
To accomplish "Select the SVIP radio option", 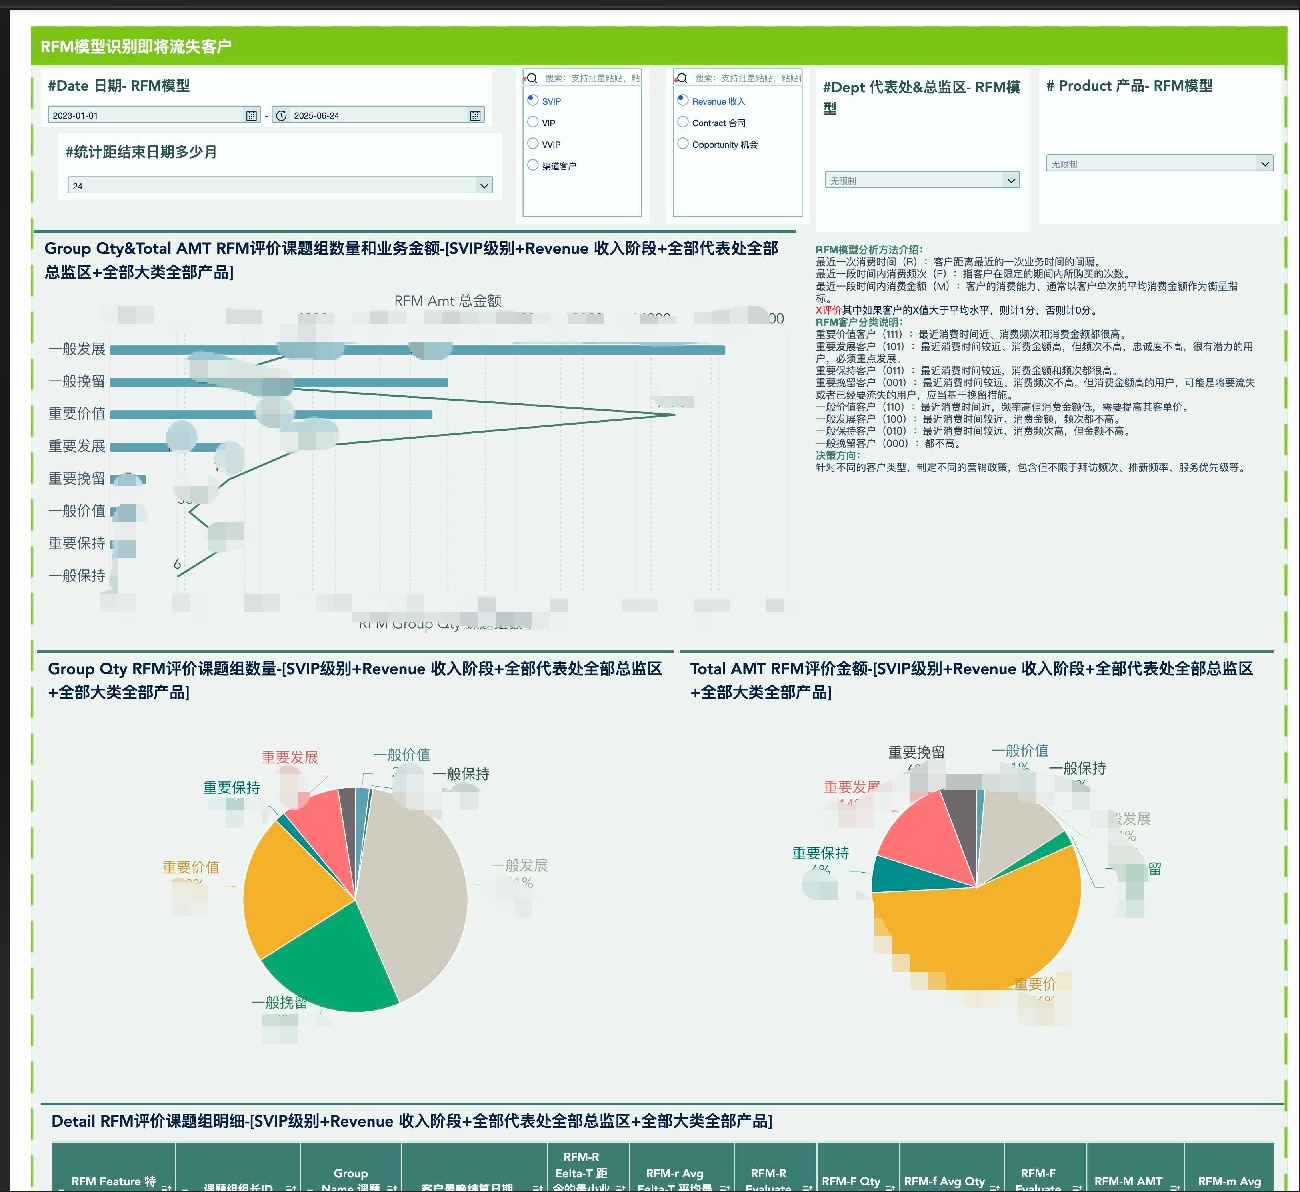I will coord(533,100).
